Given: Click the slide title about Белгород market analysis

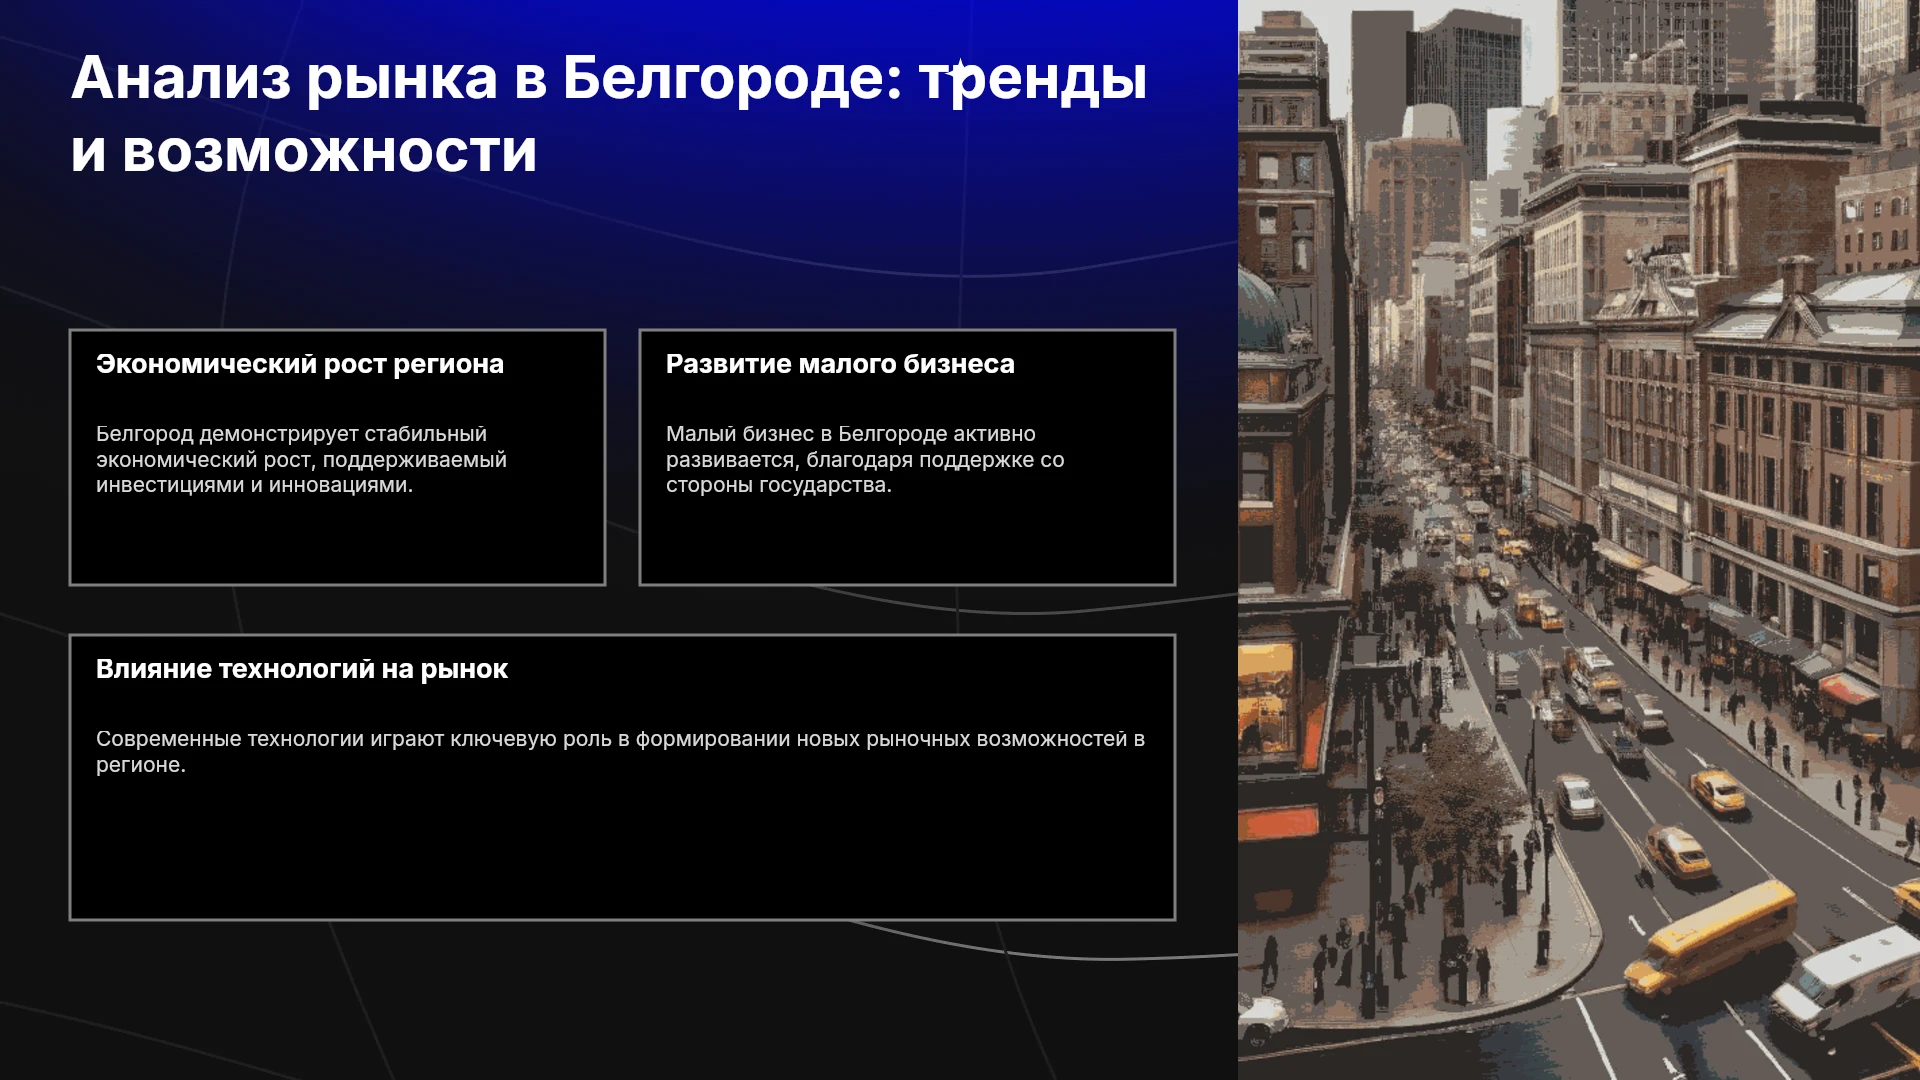Looking at the screenshot, I should coord(608,114).
